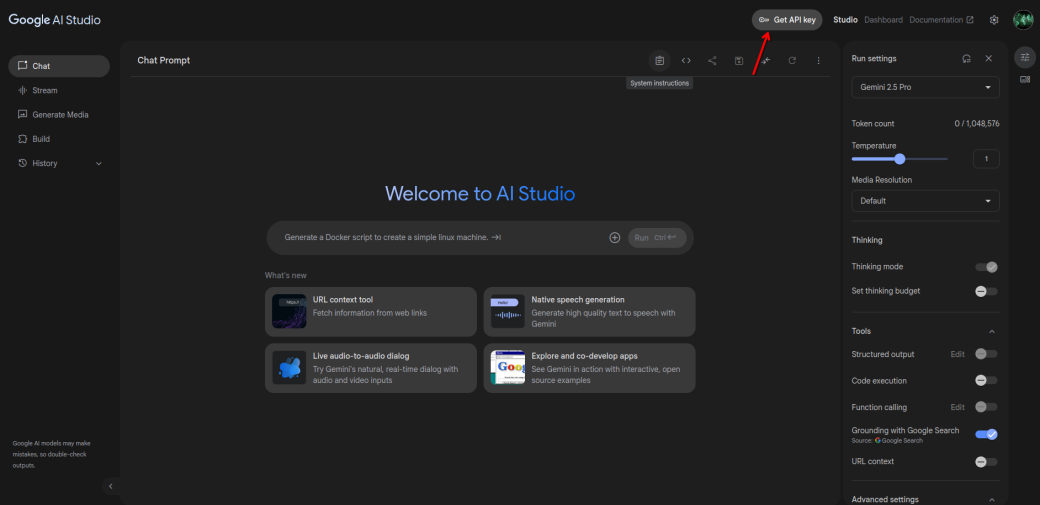Enable the URL context toggle
This screenshot has height=505, width=1040.
pos(986,462)
